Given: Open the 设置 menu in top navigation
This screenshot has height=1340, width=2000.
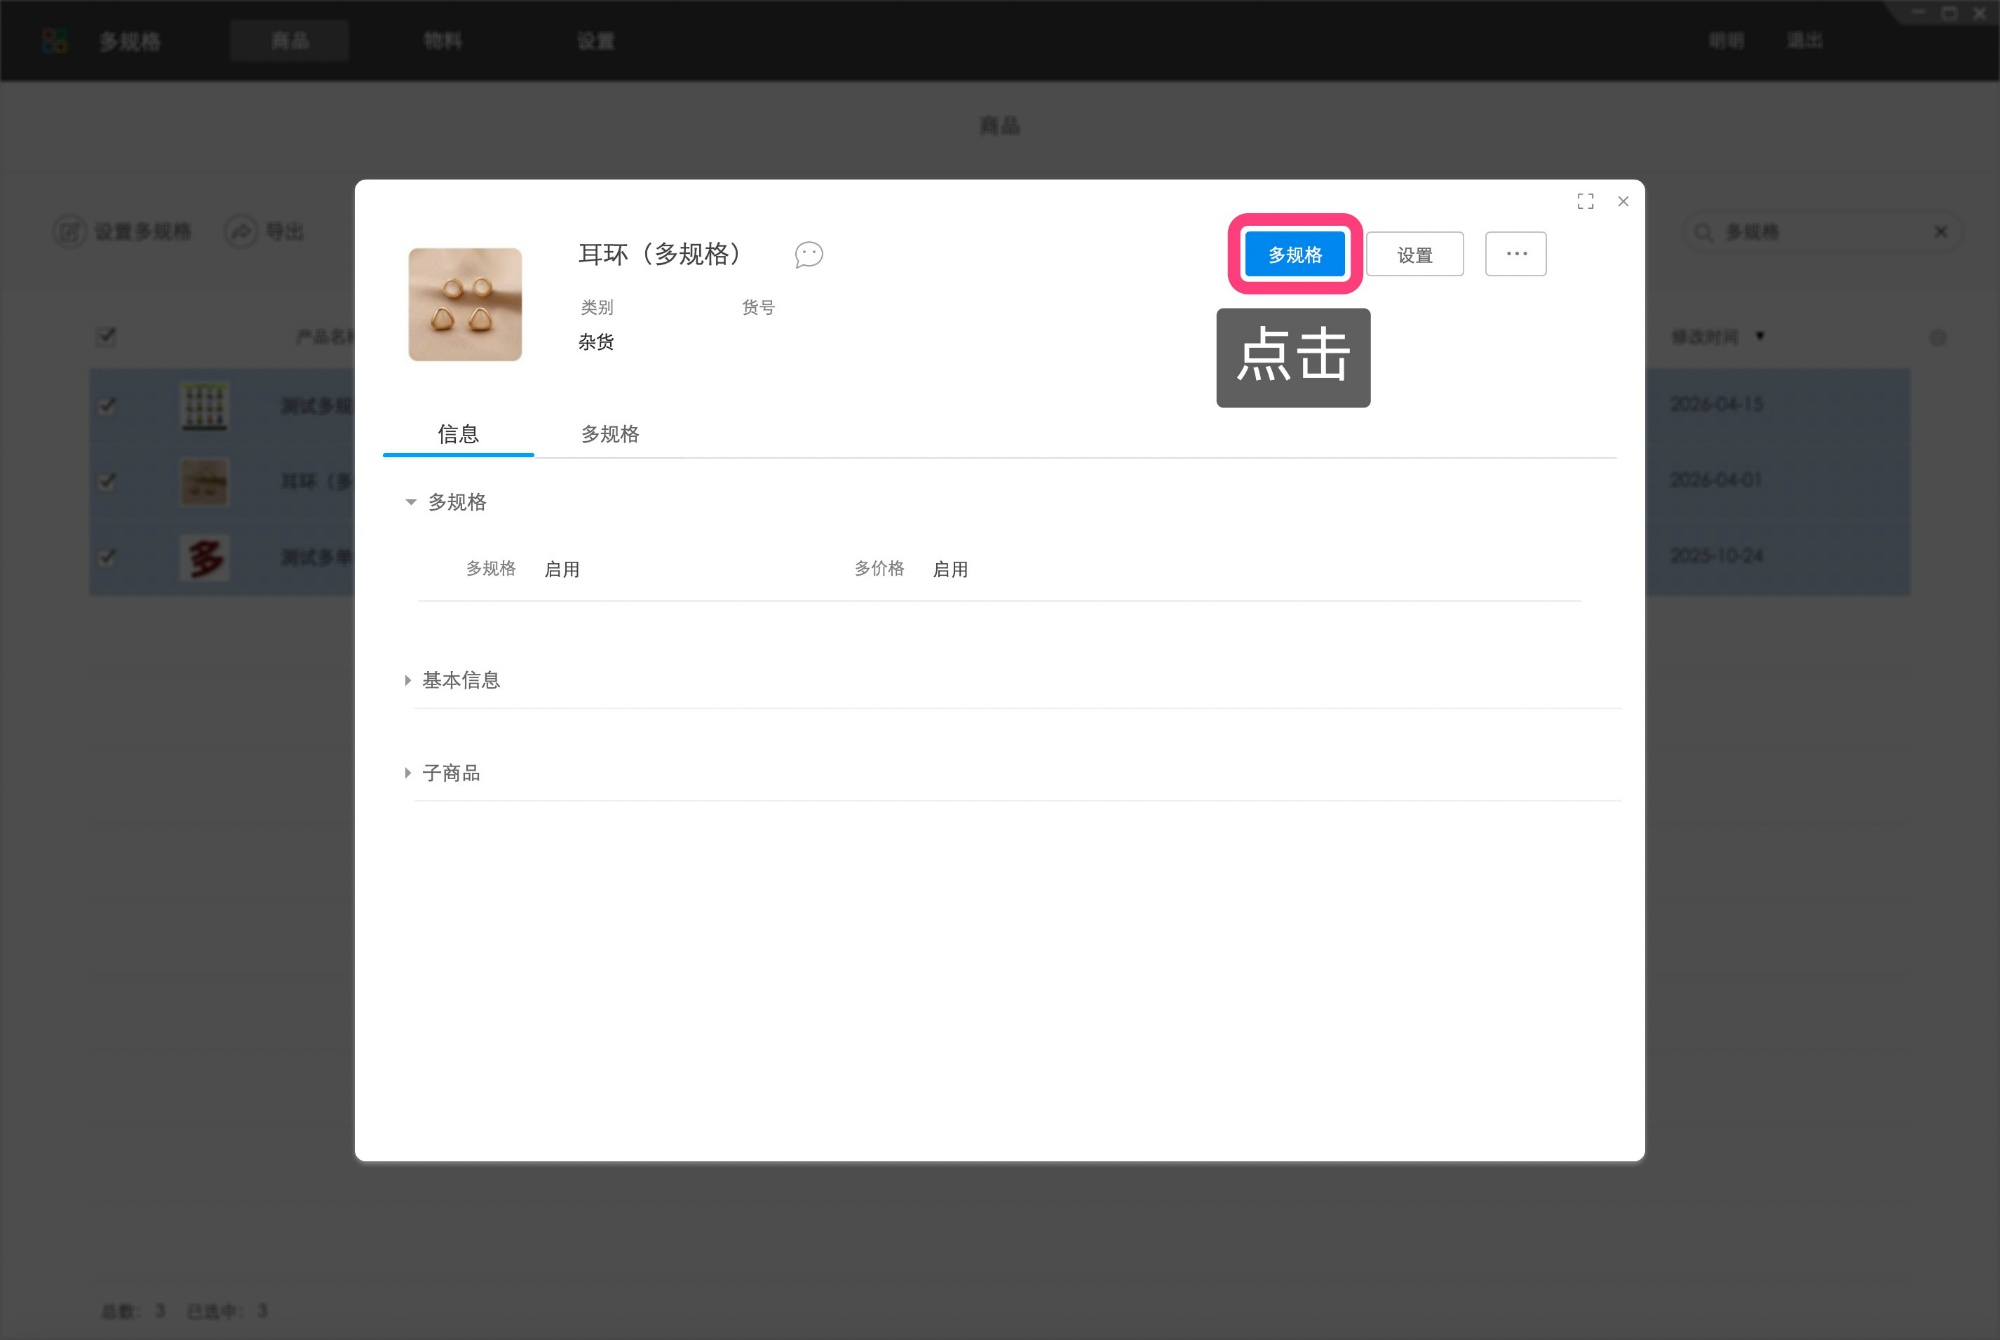Looking at the screenshot, I should coord(595,41).
